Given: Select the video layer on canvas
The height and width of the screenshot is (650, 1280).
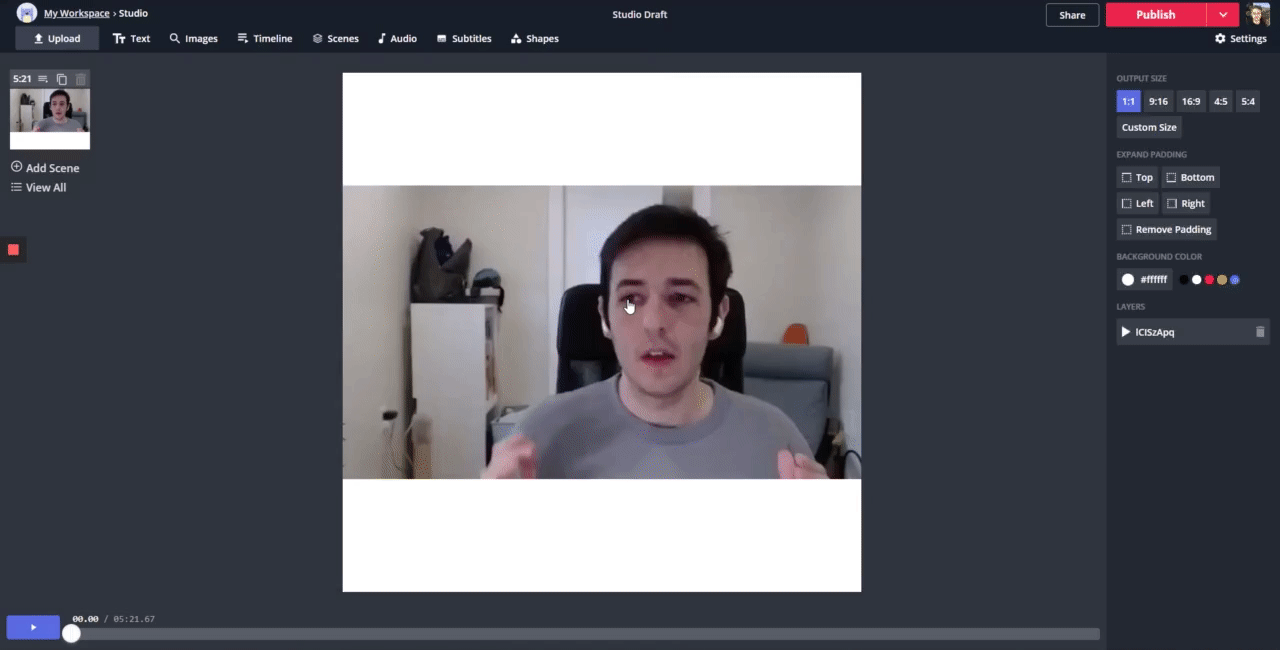Looking at the screenshot, I should [x=602, y=332].
